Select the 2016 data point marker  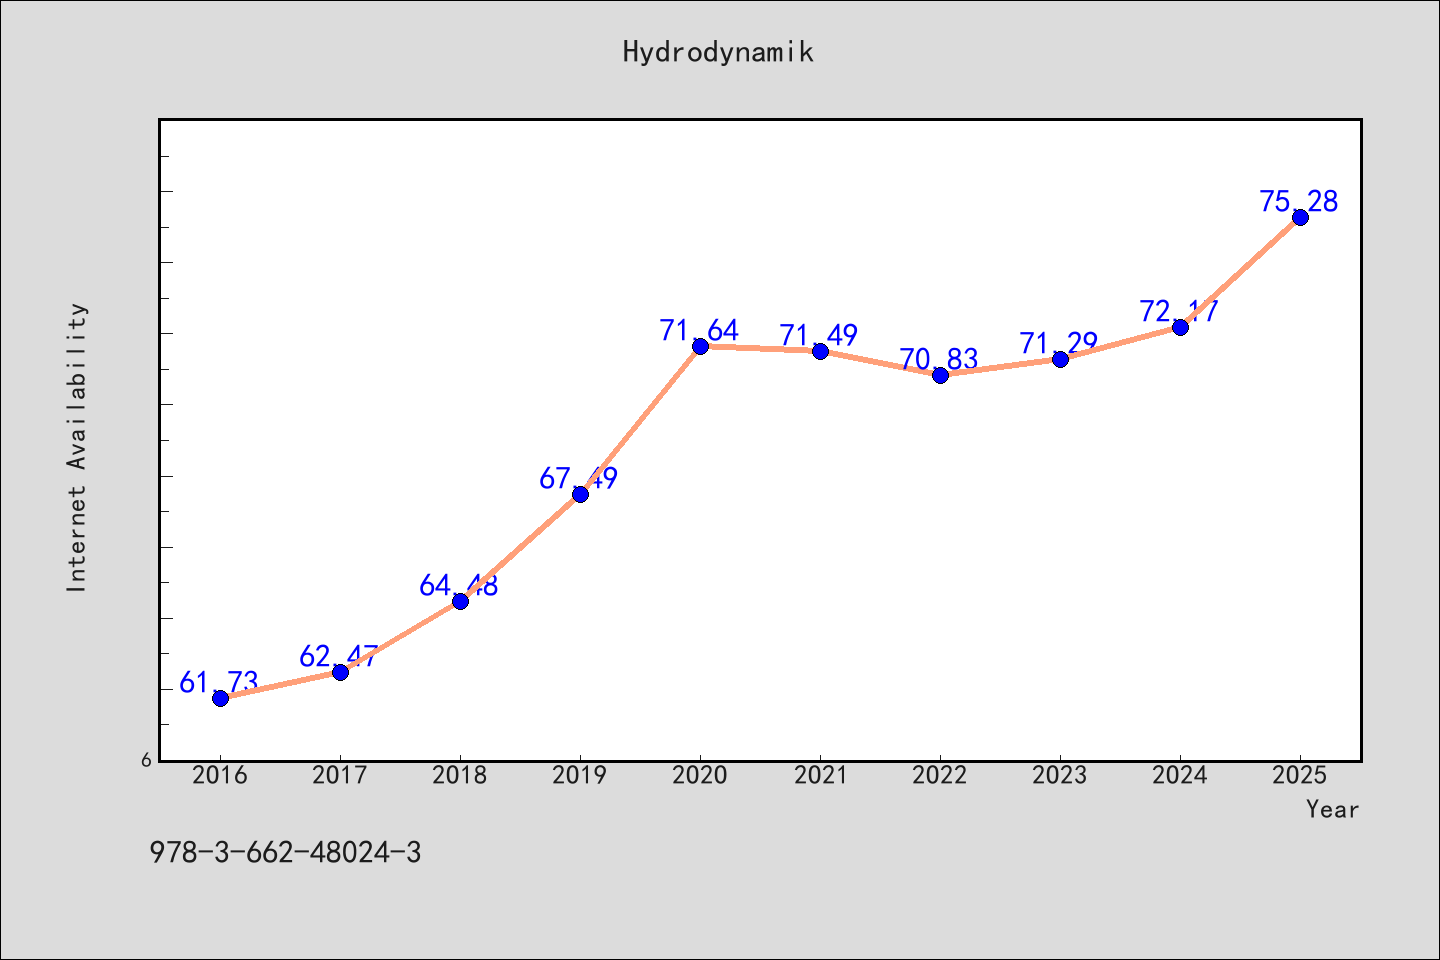[220, 698]
